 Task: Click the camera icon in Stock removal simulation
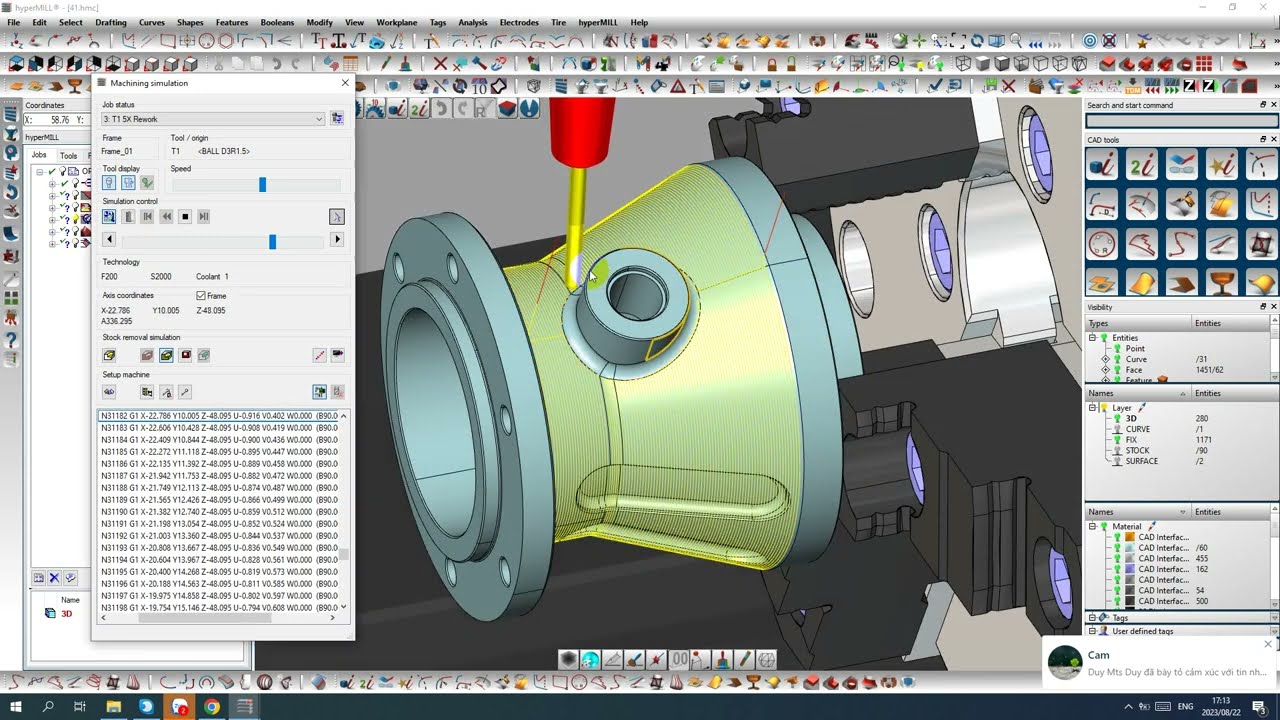pos(337,355)
